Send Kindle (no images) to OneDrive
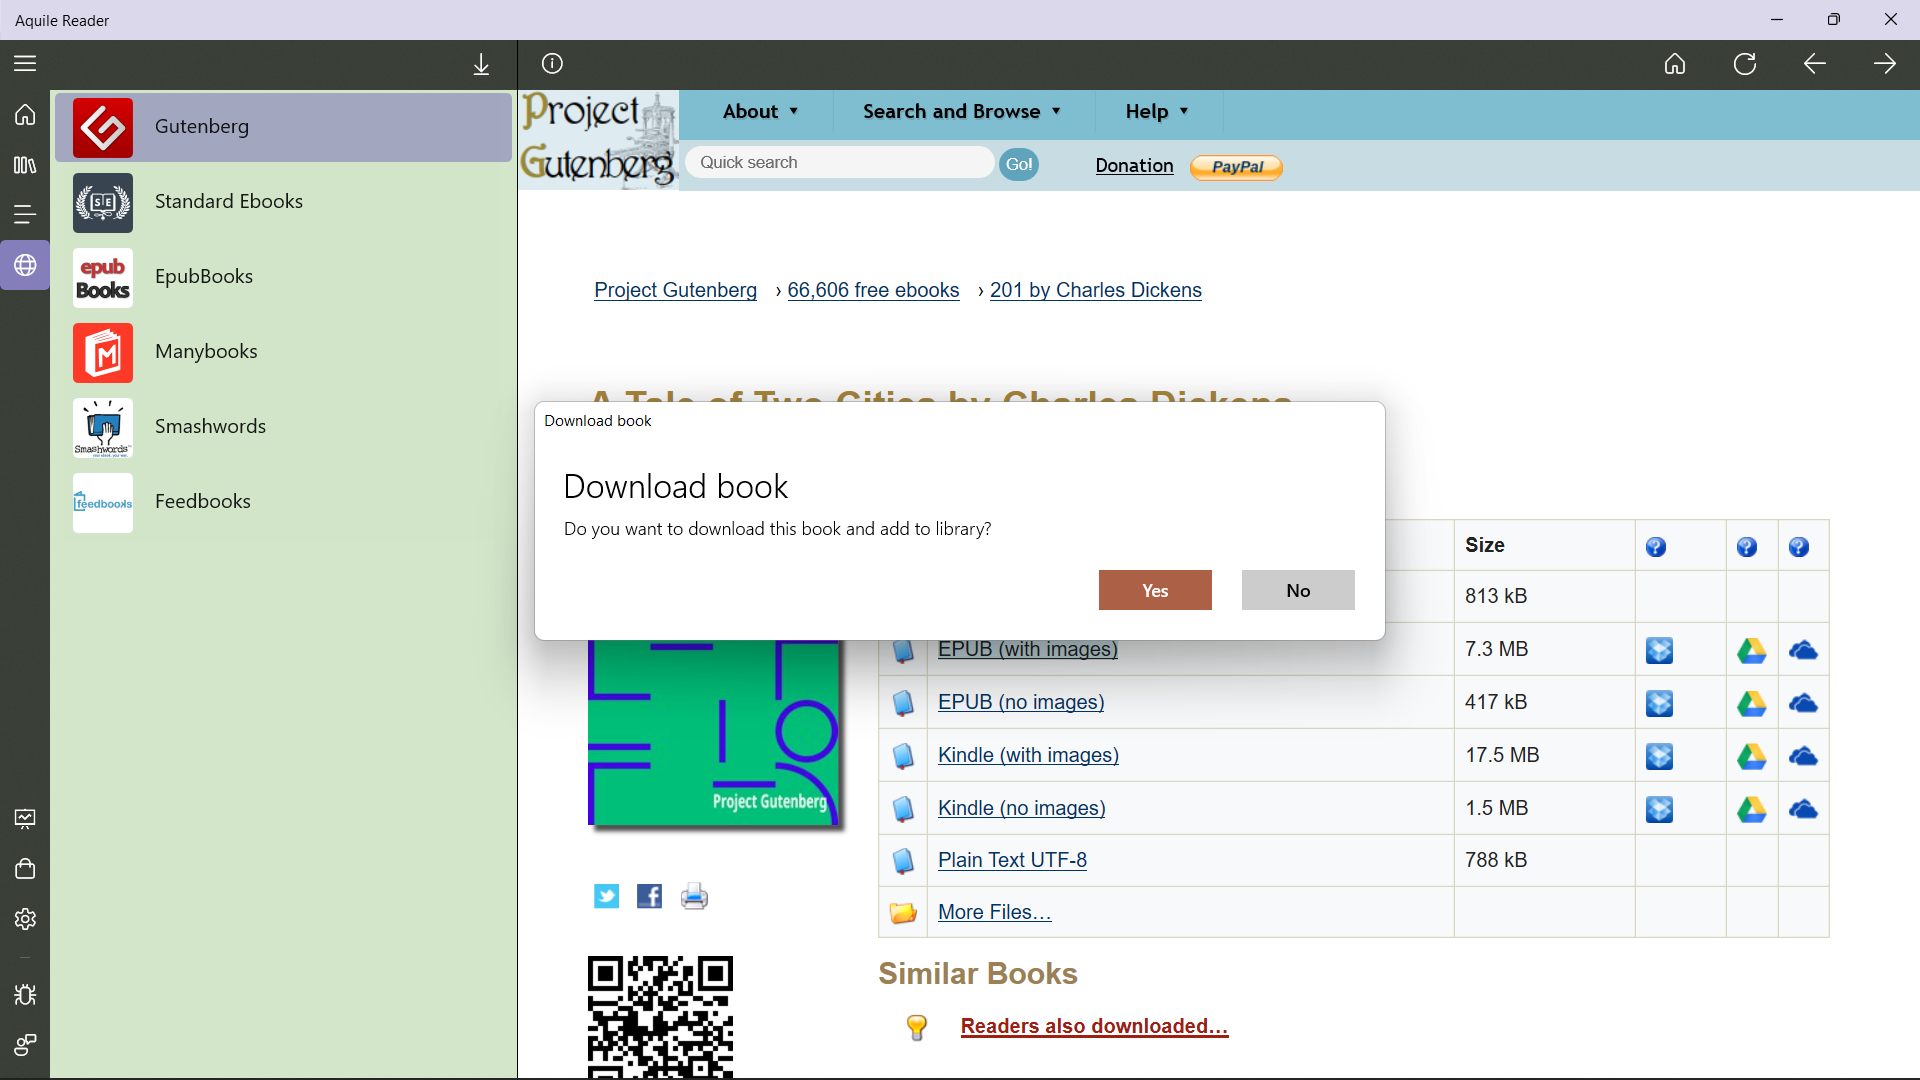This screenshot has height=1080, width=1920. (x=1803, y=809)
